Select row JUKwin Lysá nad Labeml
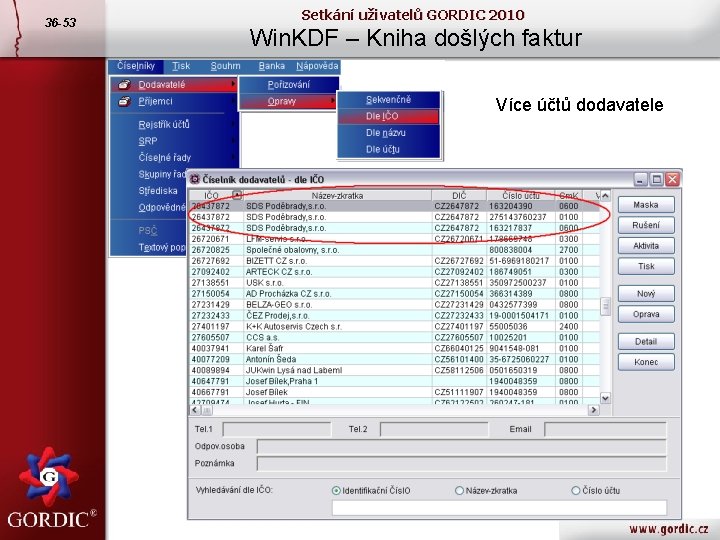Screen dimensions: 720x540 [x=394, y=371]
